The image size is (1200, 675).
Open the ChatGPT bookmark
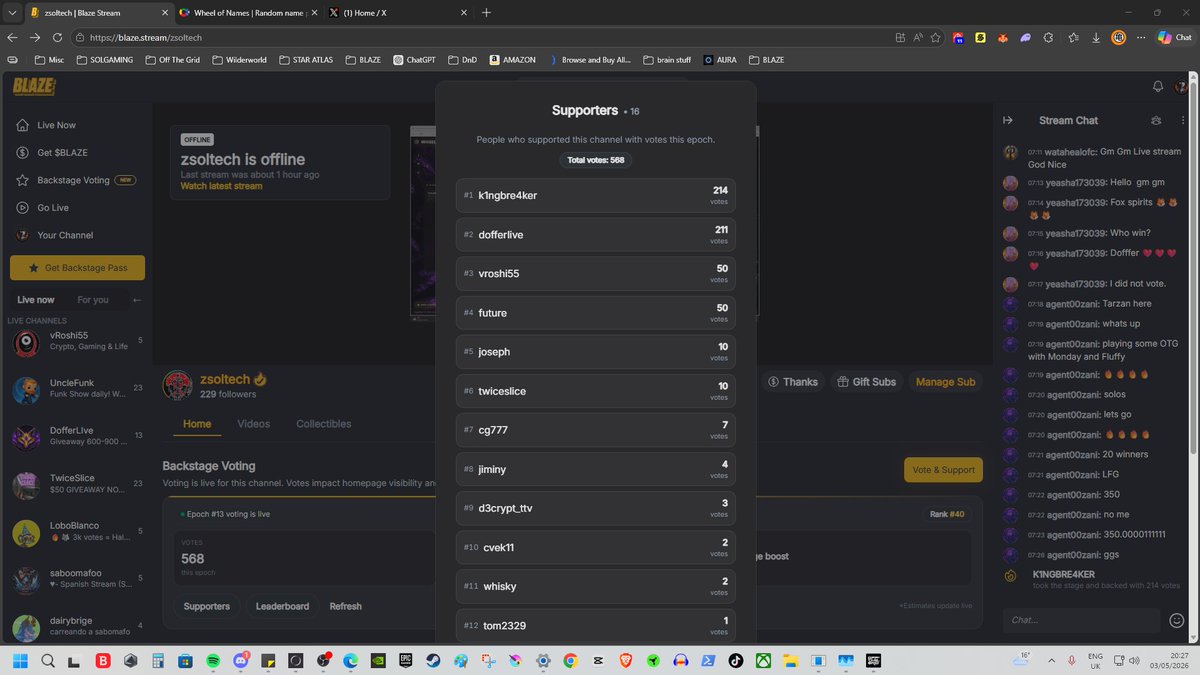(413, 60)
